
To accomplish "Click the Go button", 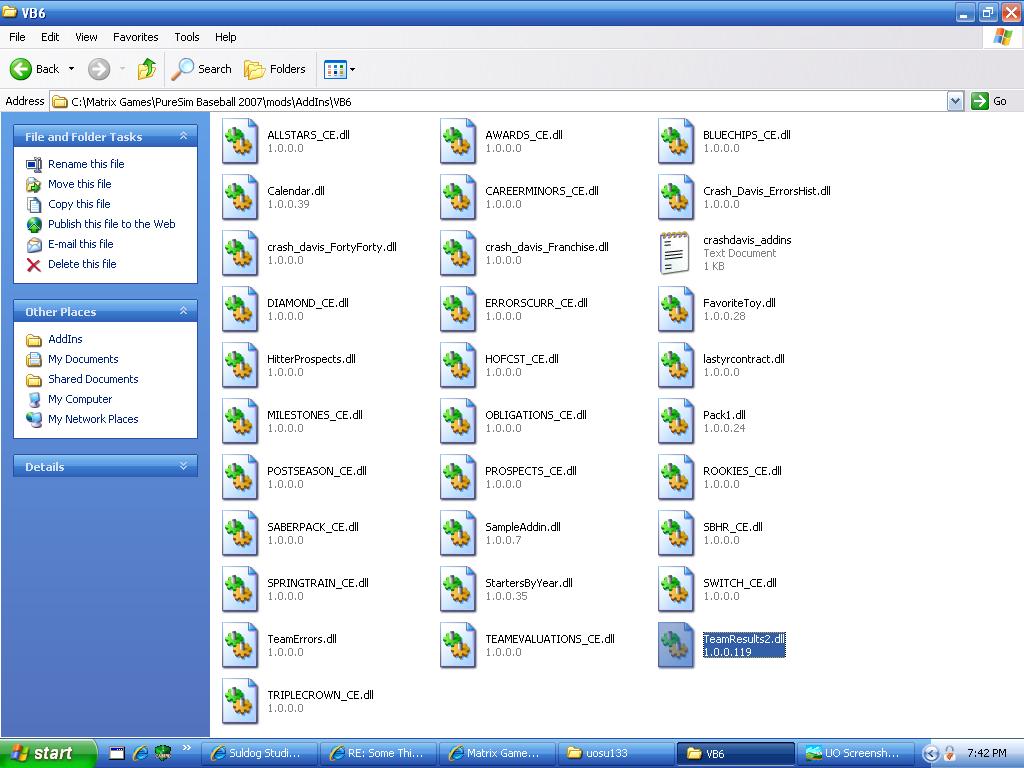I will coord(989,101).
